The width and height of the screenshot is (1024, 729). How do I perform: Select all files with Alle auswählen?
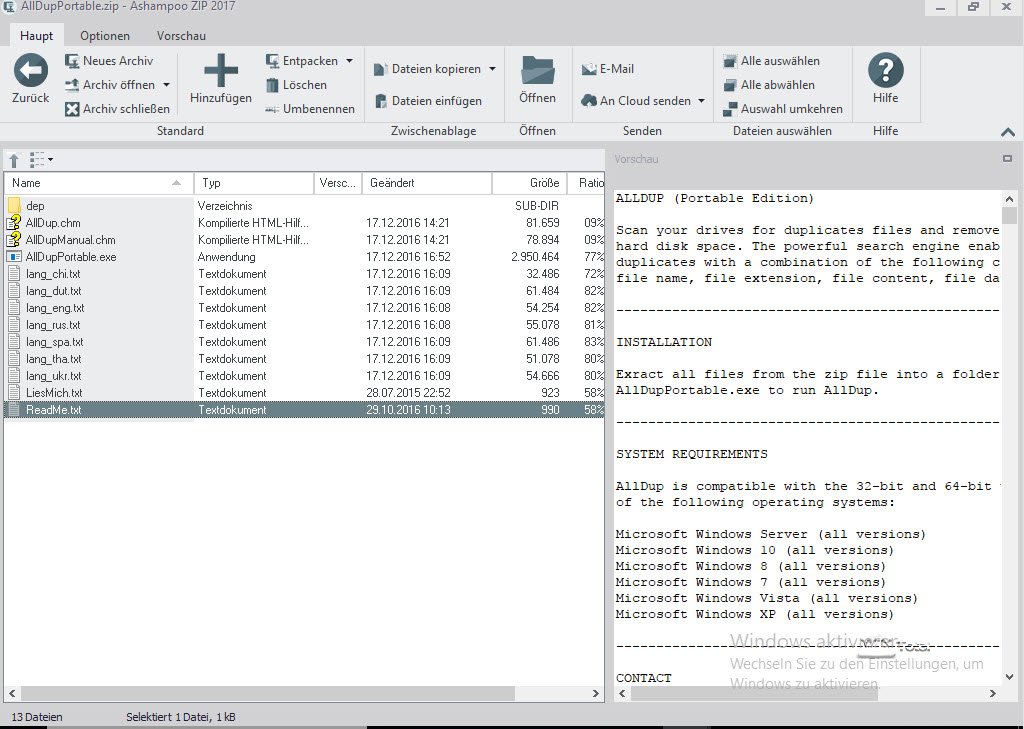[x=771, y=61]
